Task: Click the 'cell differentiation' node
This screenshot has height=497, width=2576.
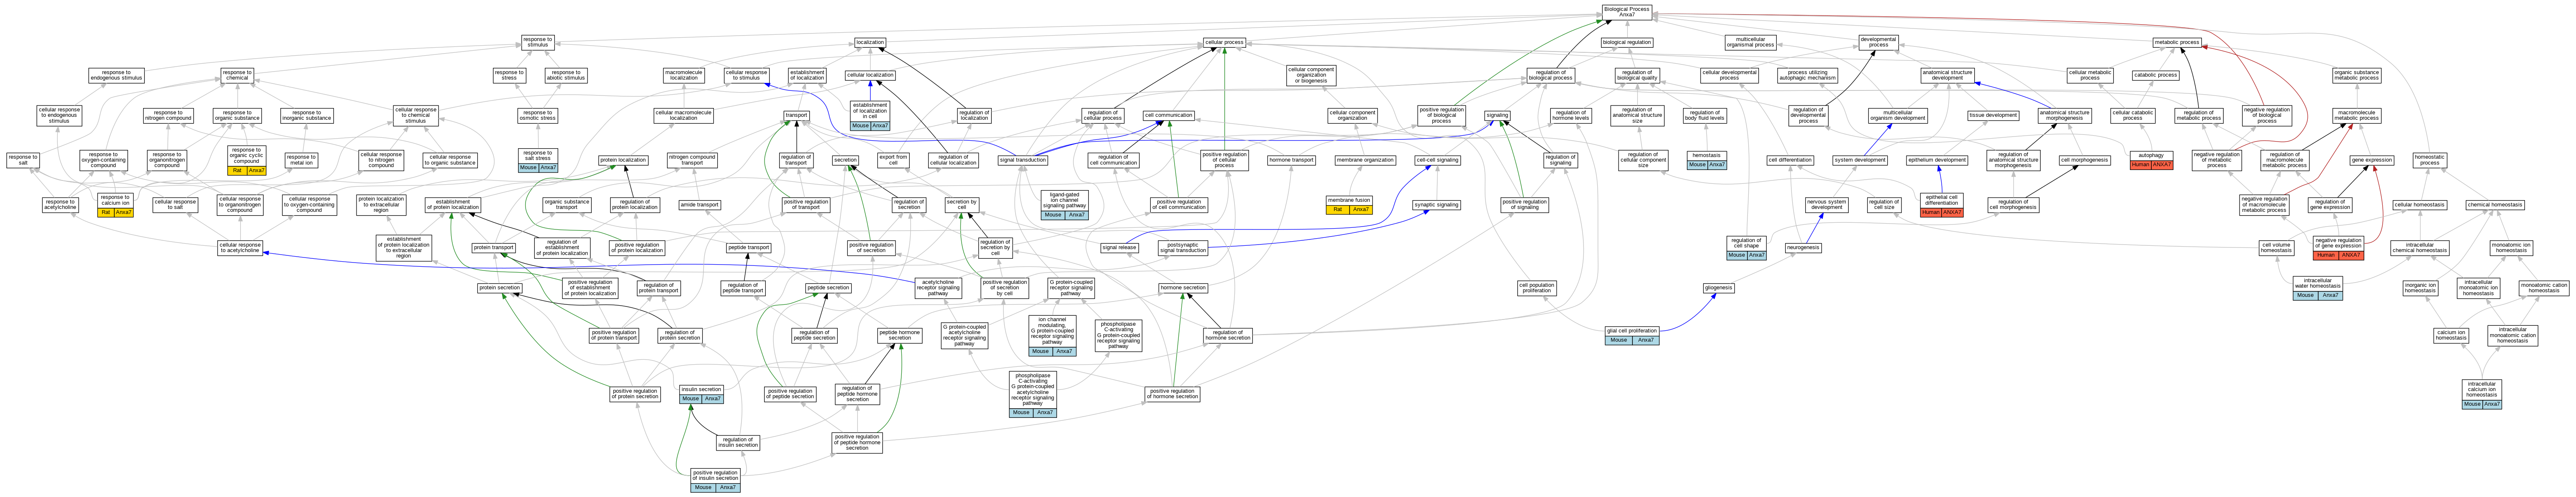Action: click(1790, 160)
